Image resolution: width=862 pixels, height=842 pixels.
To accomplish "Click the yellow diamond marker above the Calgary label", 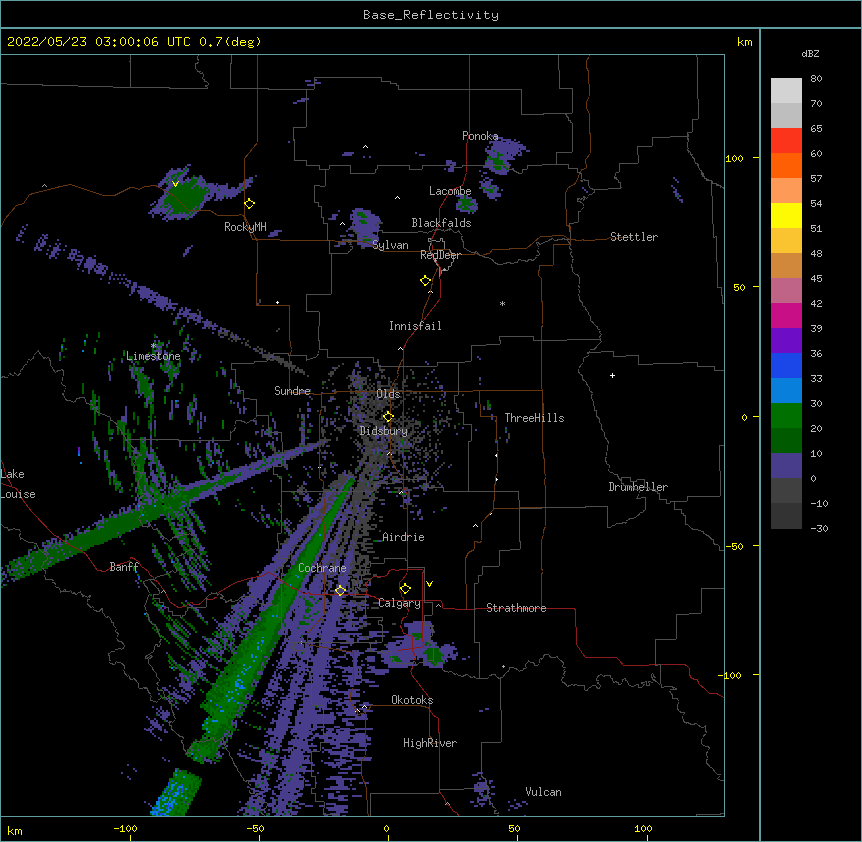I will point(405,589).
